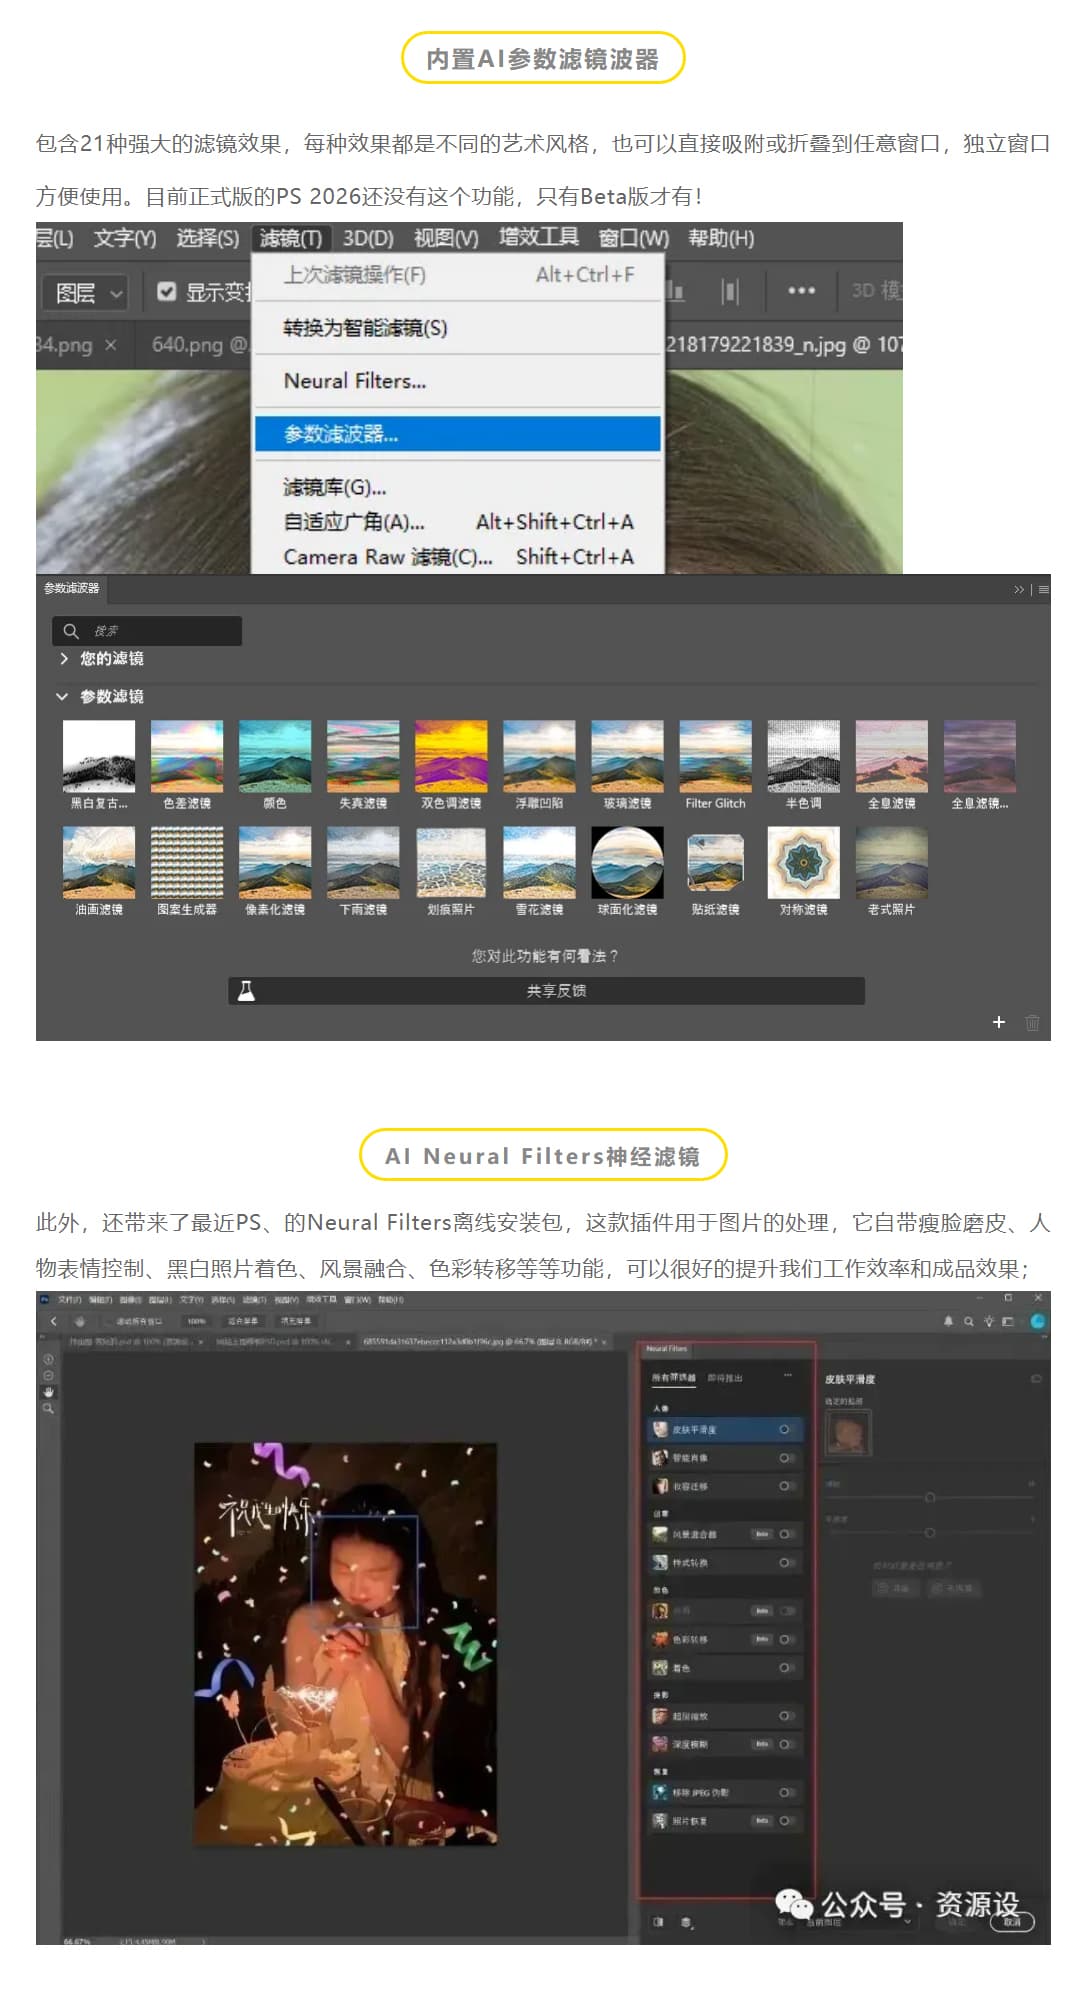The width and height of the screenshot is (1084, 1993).
Task: Open Neural Filters three-dots options menu
Action: [788, 1376]
